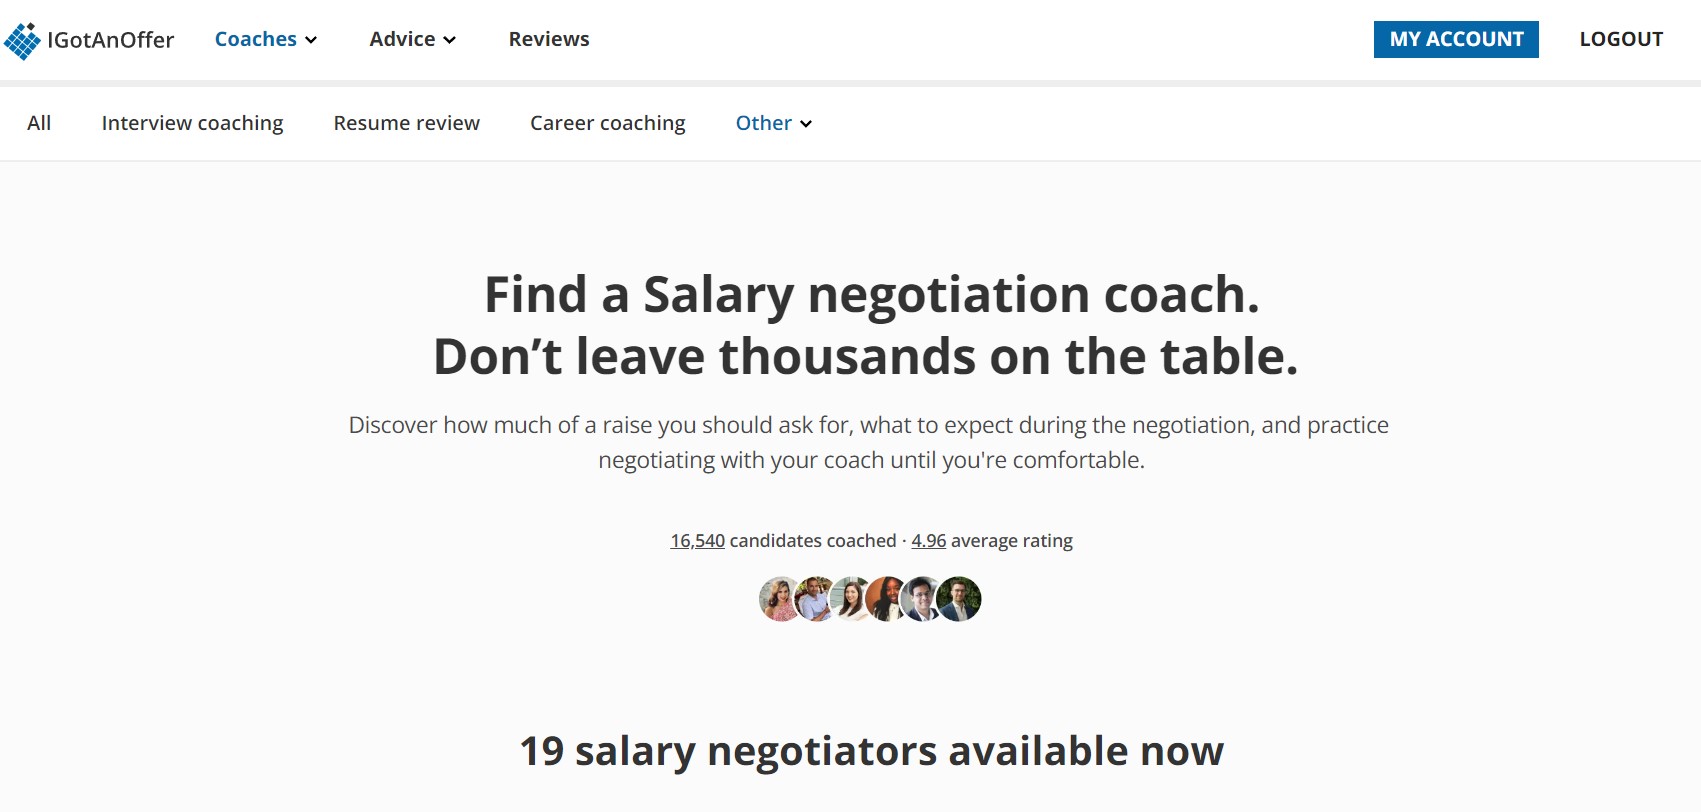
Task: Click the first coach avatar photo
Action: pyautogui.click(x=776, y=599)
